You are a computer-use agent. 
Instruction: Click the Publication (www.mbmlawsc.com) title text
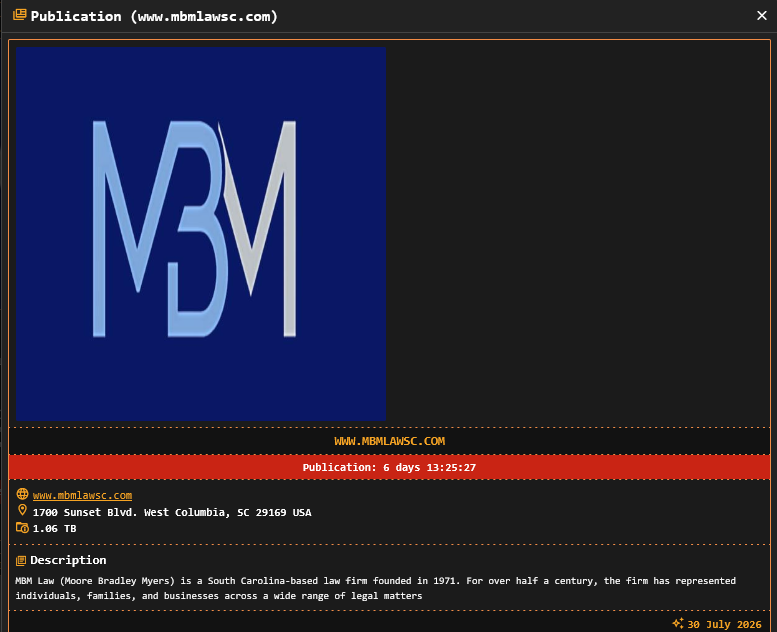tap(154, 16)
